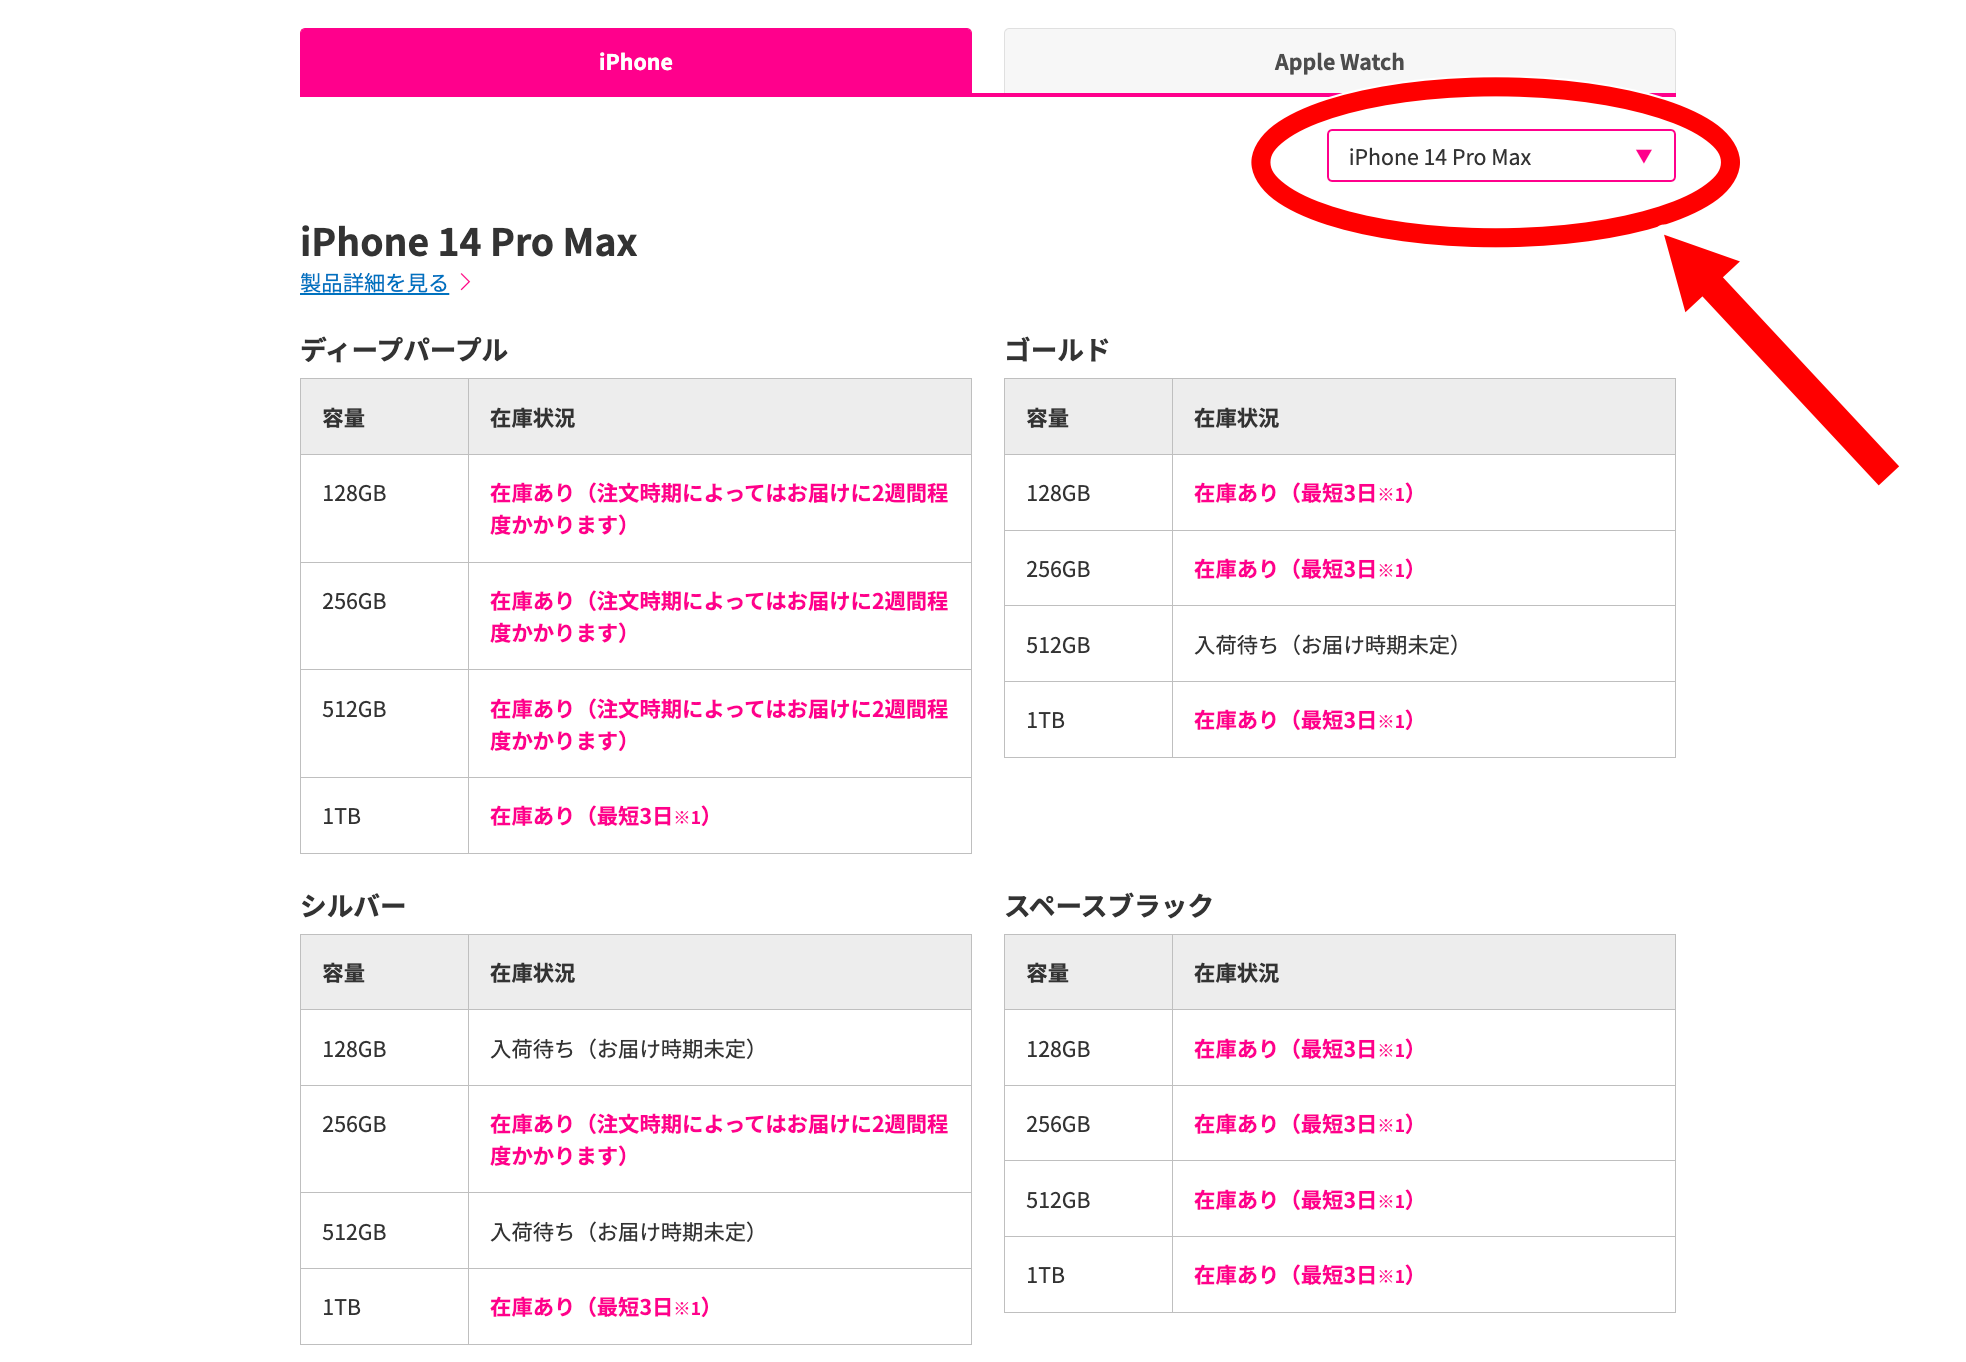Click スペースブラック 1TB stock status
This screenshot has height=1362, width=1966.
pos(1304,1275)
